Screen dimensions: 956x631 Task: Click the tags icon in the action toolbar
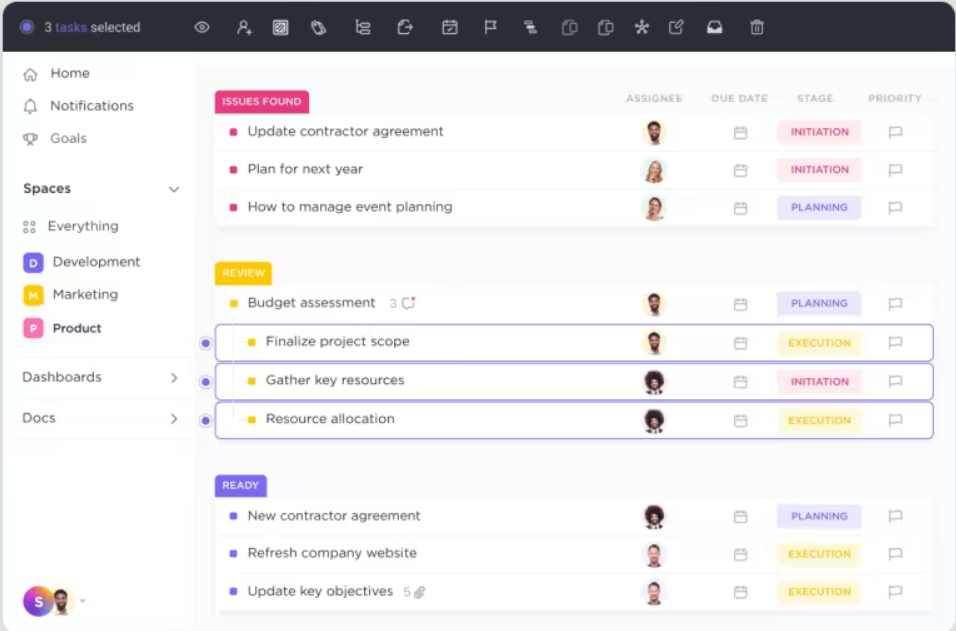coord(319,27)
